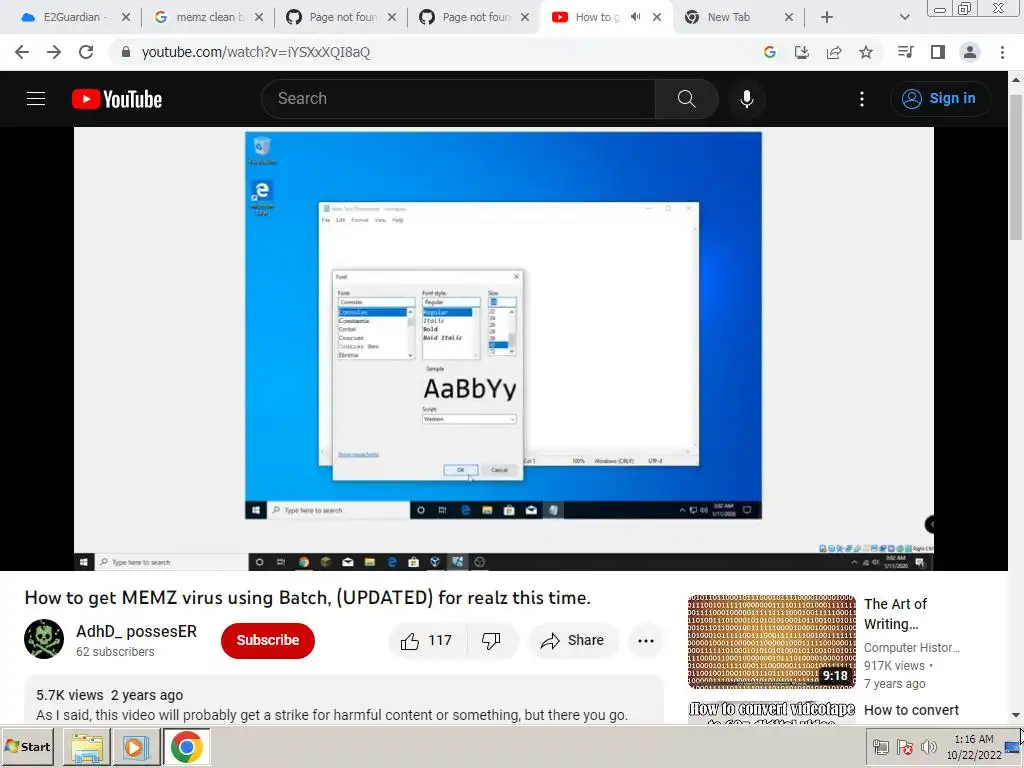Close the E2Guardian tab
The image size is (1024, 768).
[x=125, y=17]
